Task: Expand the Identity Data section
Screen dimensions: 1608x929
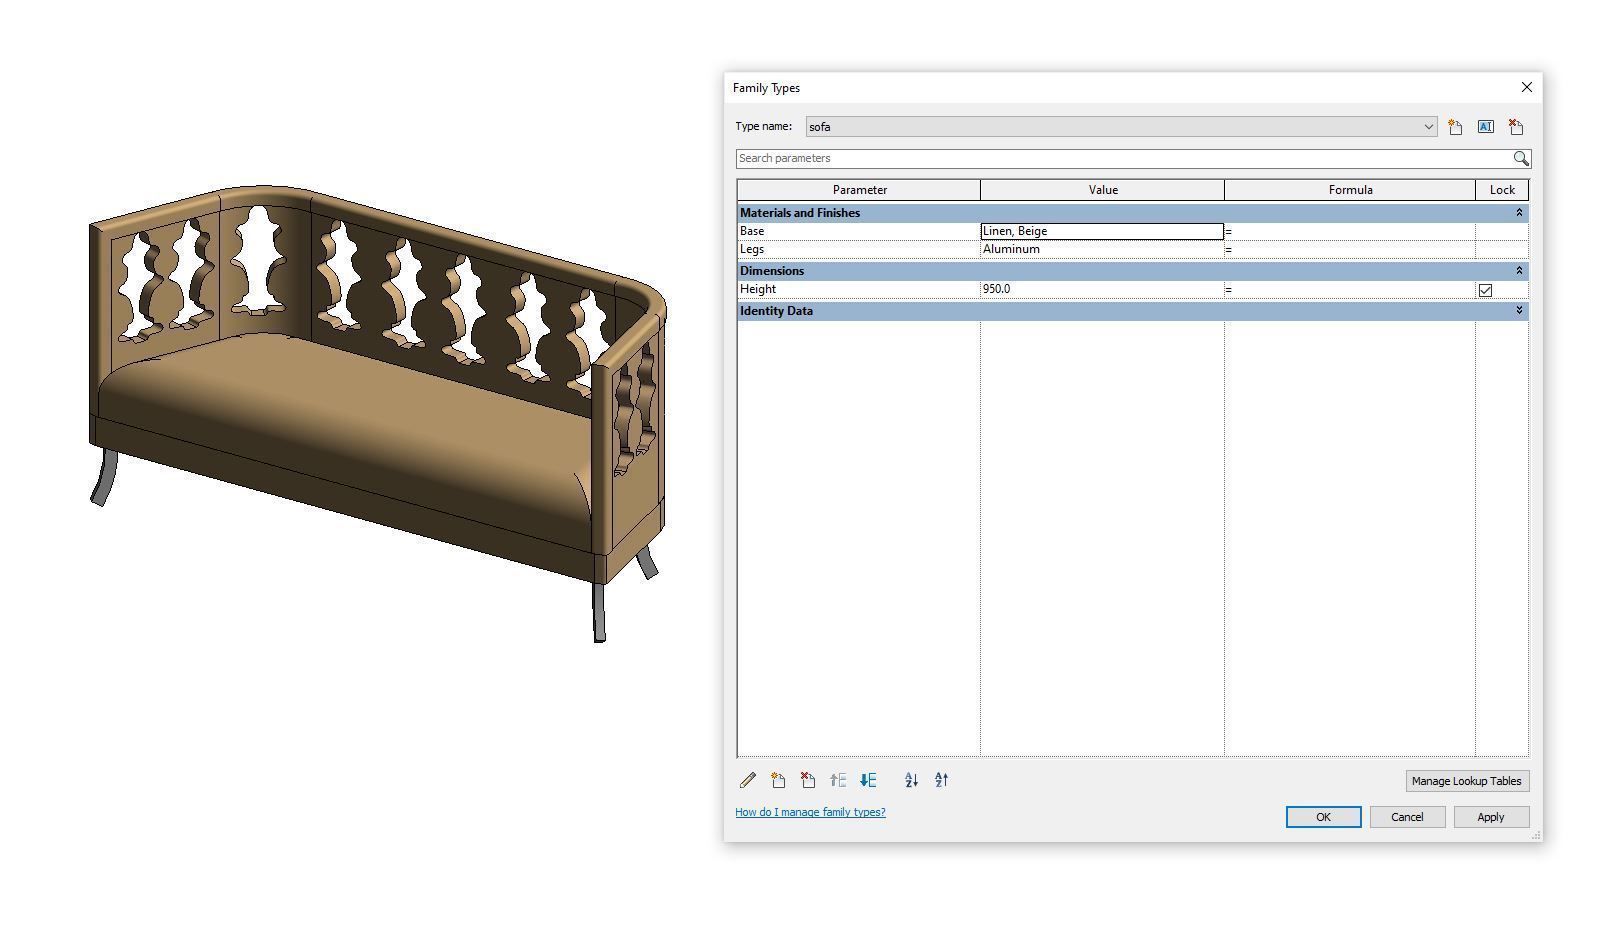Action: pos(1518,311)
